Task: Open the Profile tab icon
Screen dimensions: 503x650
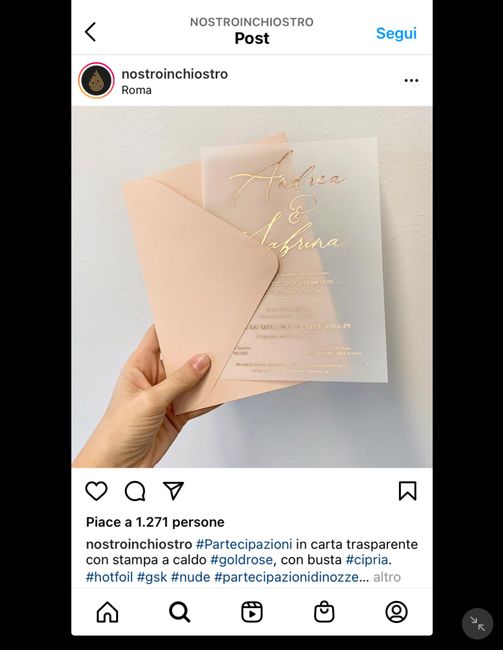Action: (396, 612)
